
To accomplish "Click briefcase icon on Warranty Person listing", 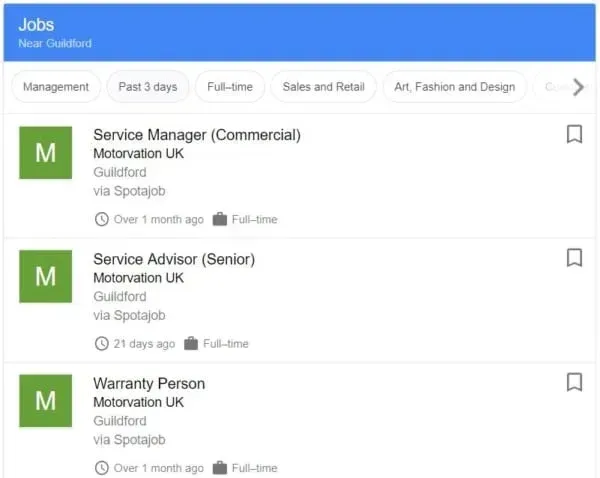I will tap(220, 467).
